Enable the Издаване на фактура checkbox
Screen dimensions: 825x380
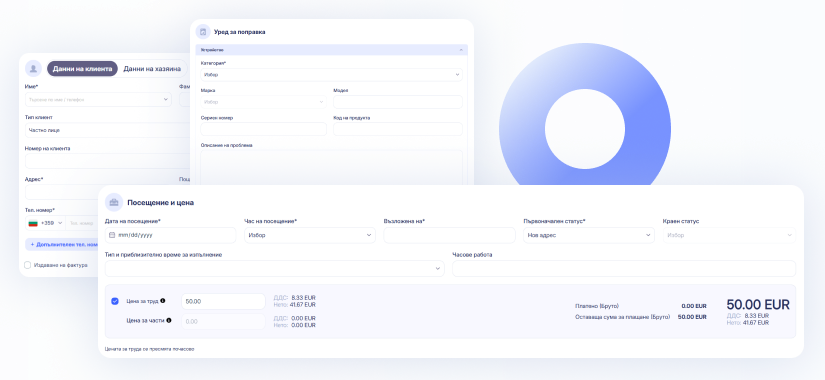click(28, 265)
